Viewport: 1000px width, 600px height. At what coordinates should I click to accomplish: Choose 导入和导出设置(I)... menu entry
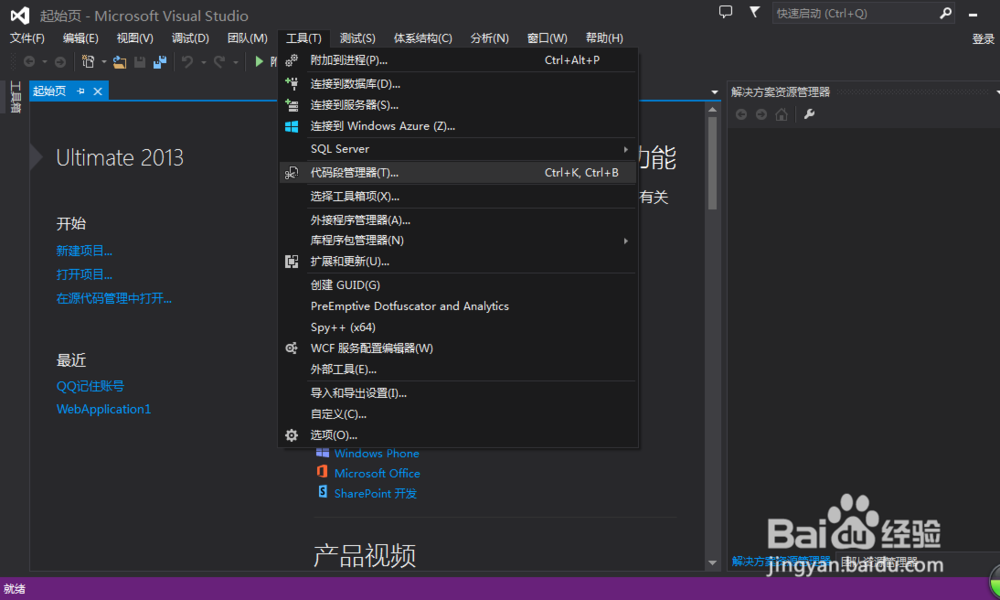click(x=458, y=393)
